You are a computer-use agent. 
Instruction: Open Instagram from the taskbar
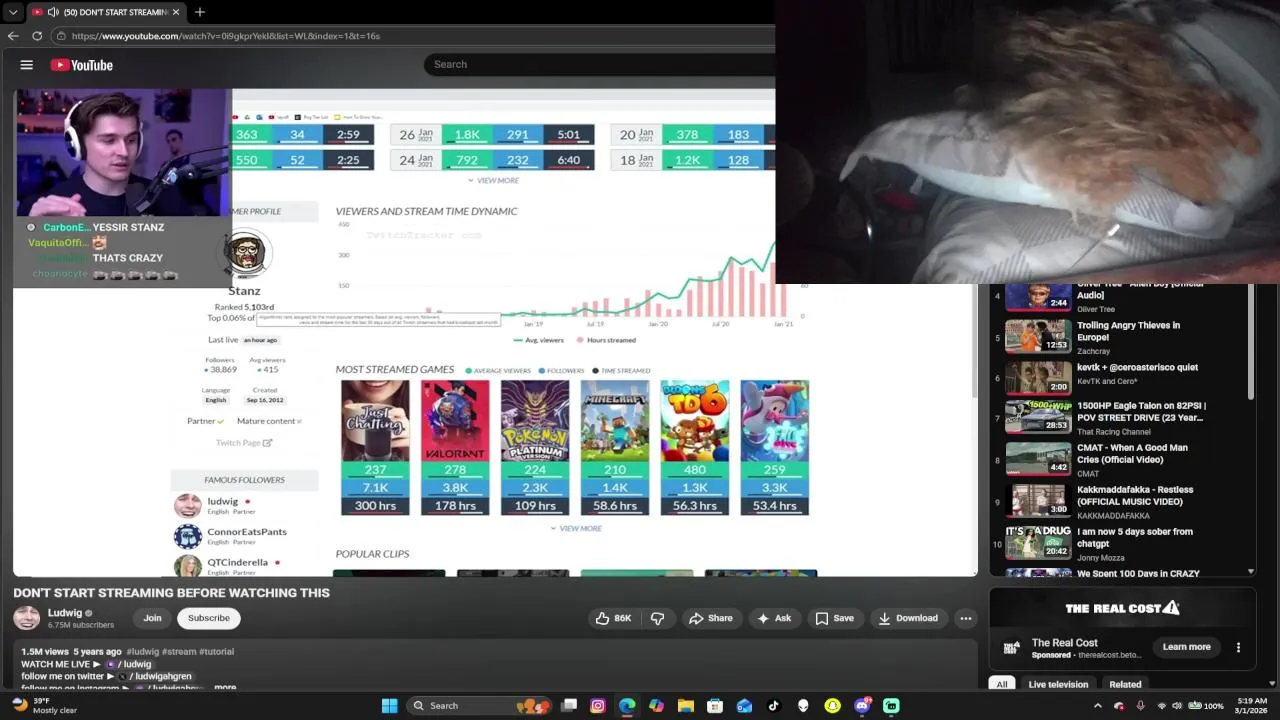point(598,706)
